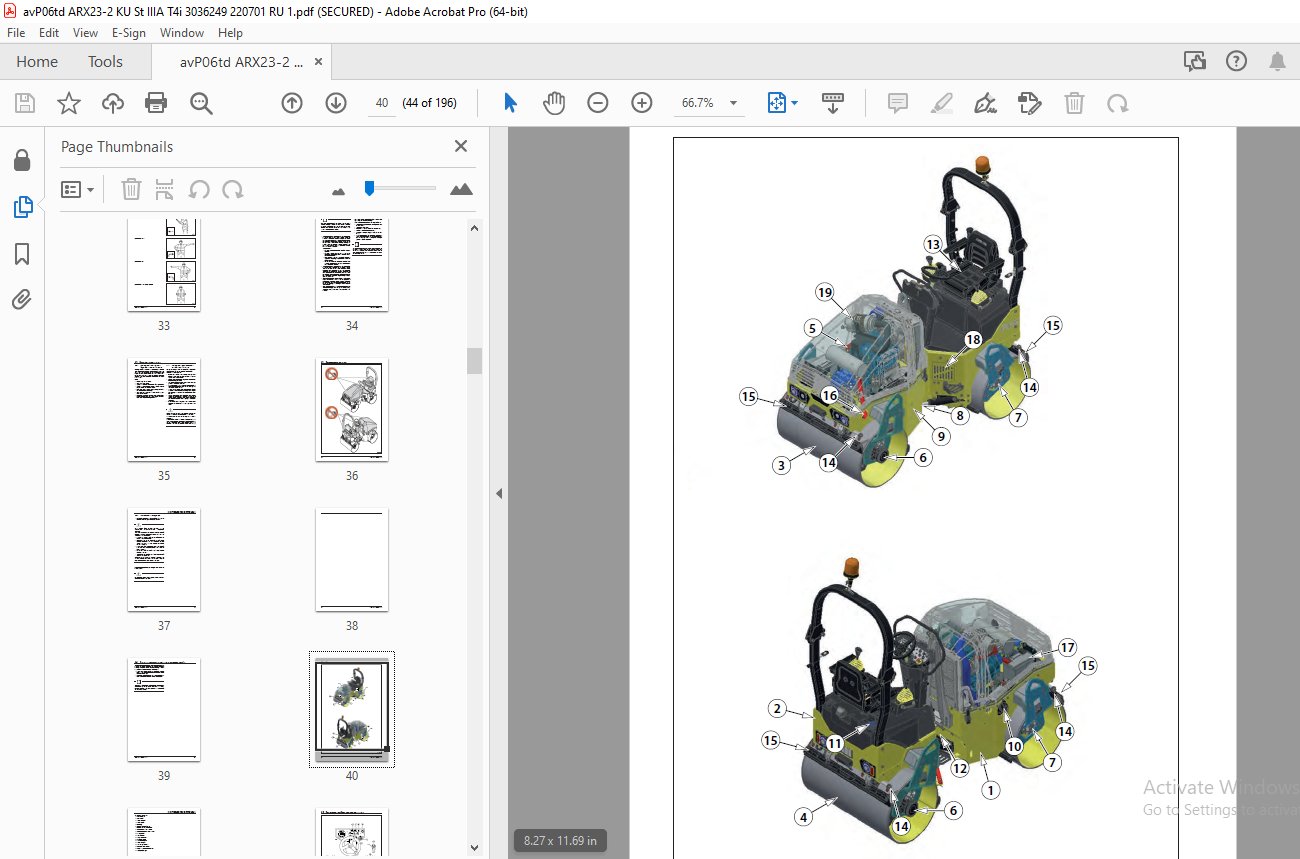The image size is (1300, 859).
Task: Rotate pages counterclockwise in thumbnails panel
Action: 199,189
